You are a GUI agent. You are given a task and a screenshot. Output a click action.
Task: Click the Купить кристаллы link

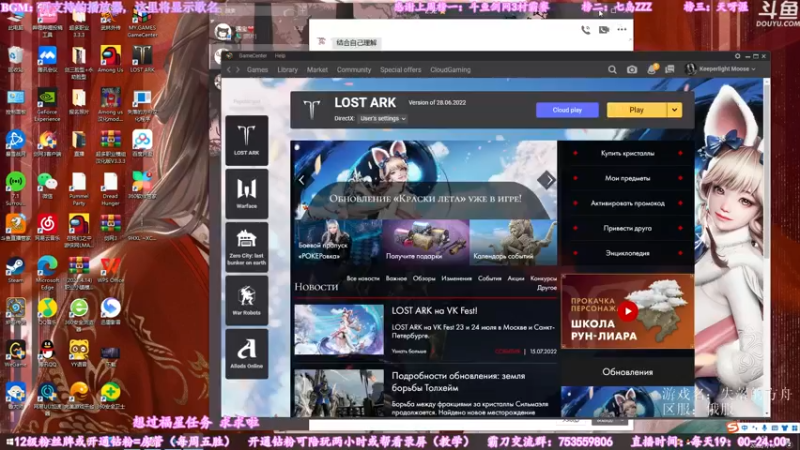point(627,153)
